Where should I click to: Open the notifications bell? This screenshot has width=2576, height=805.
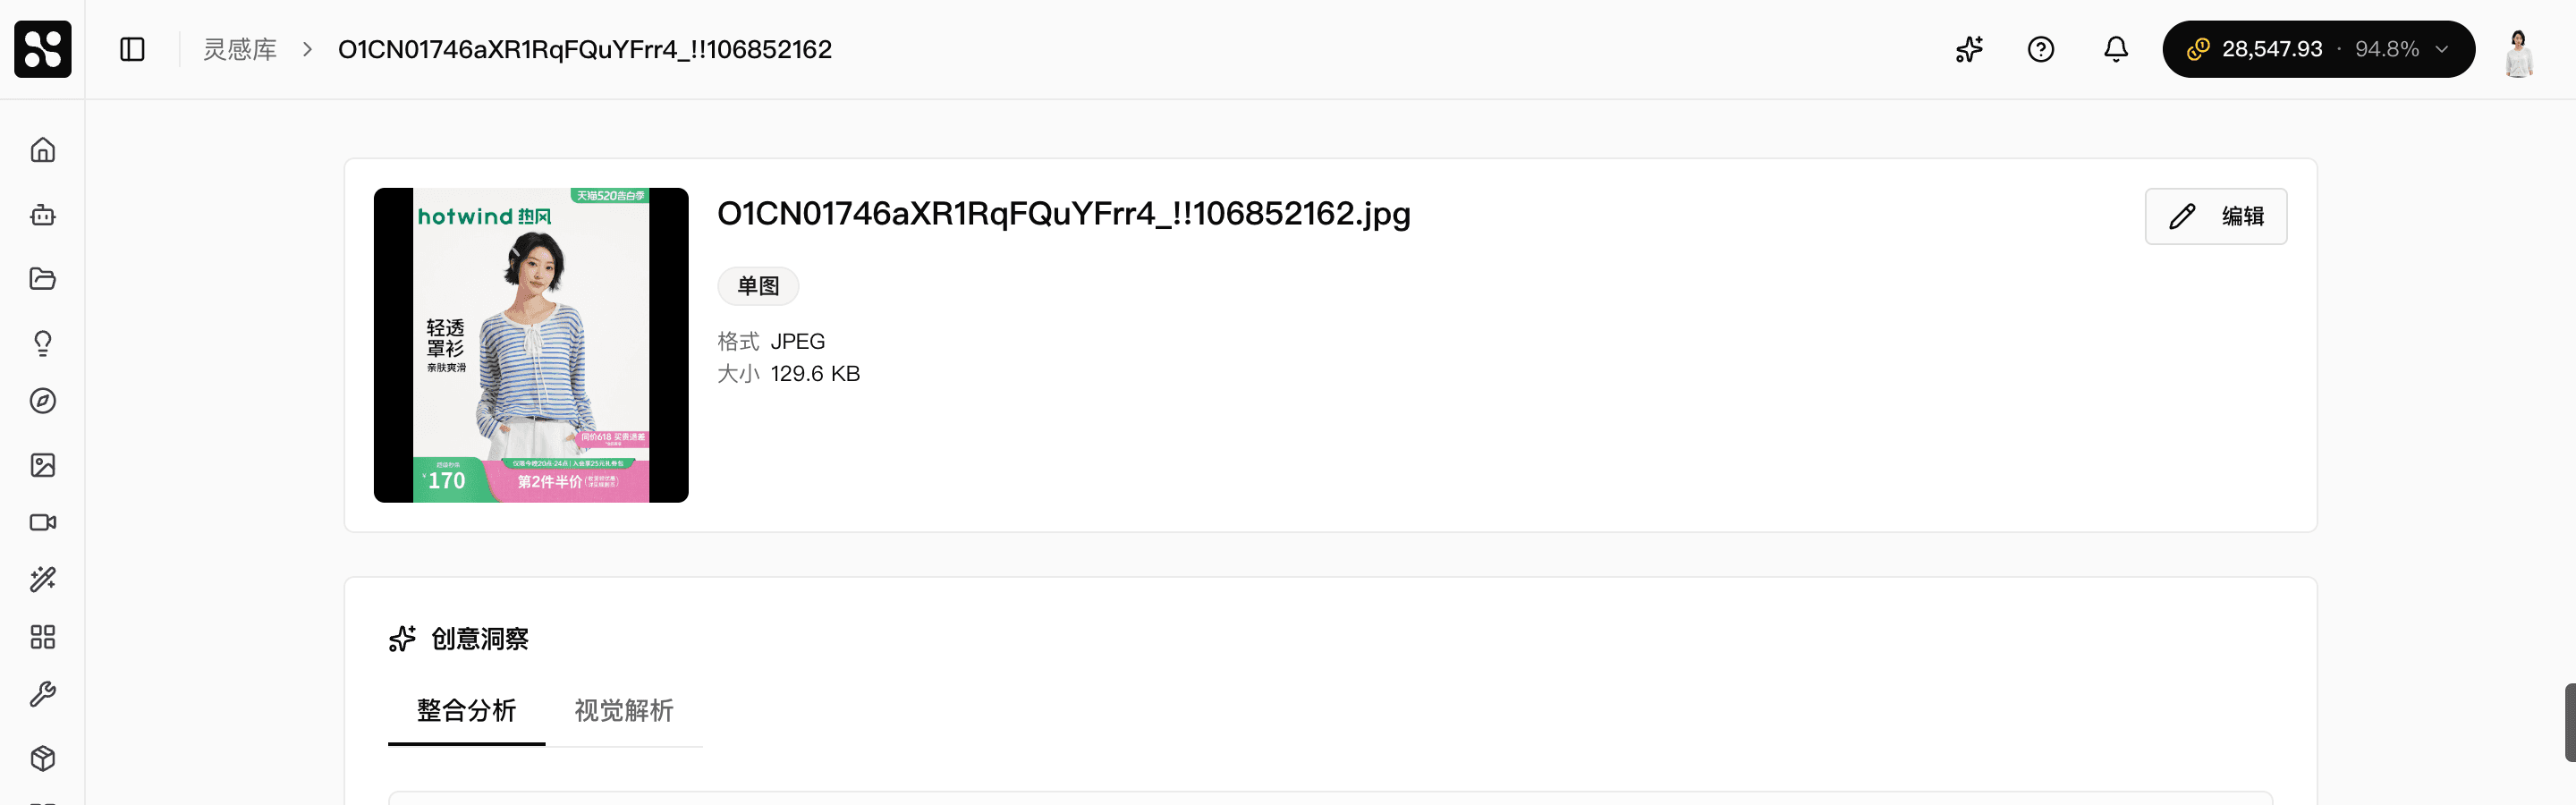pos(2116,49)
